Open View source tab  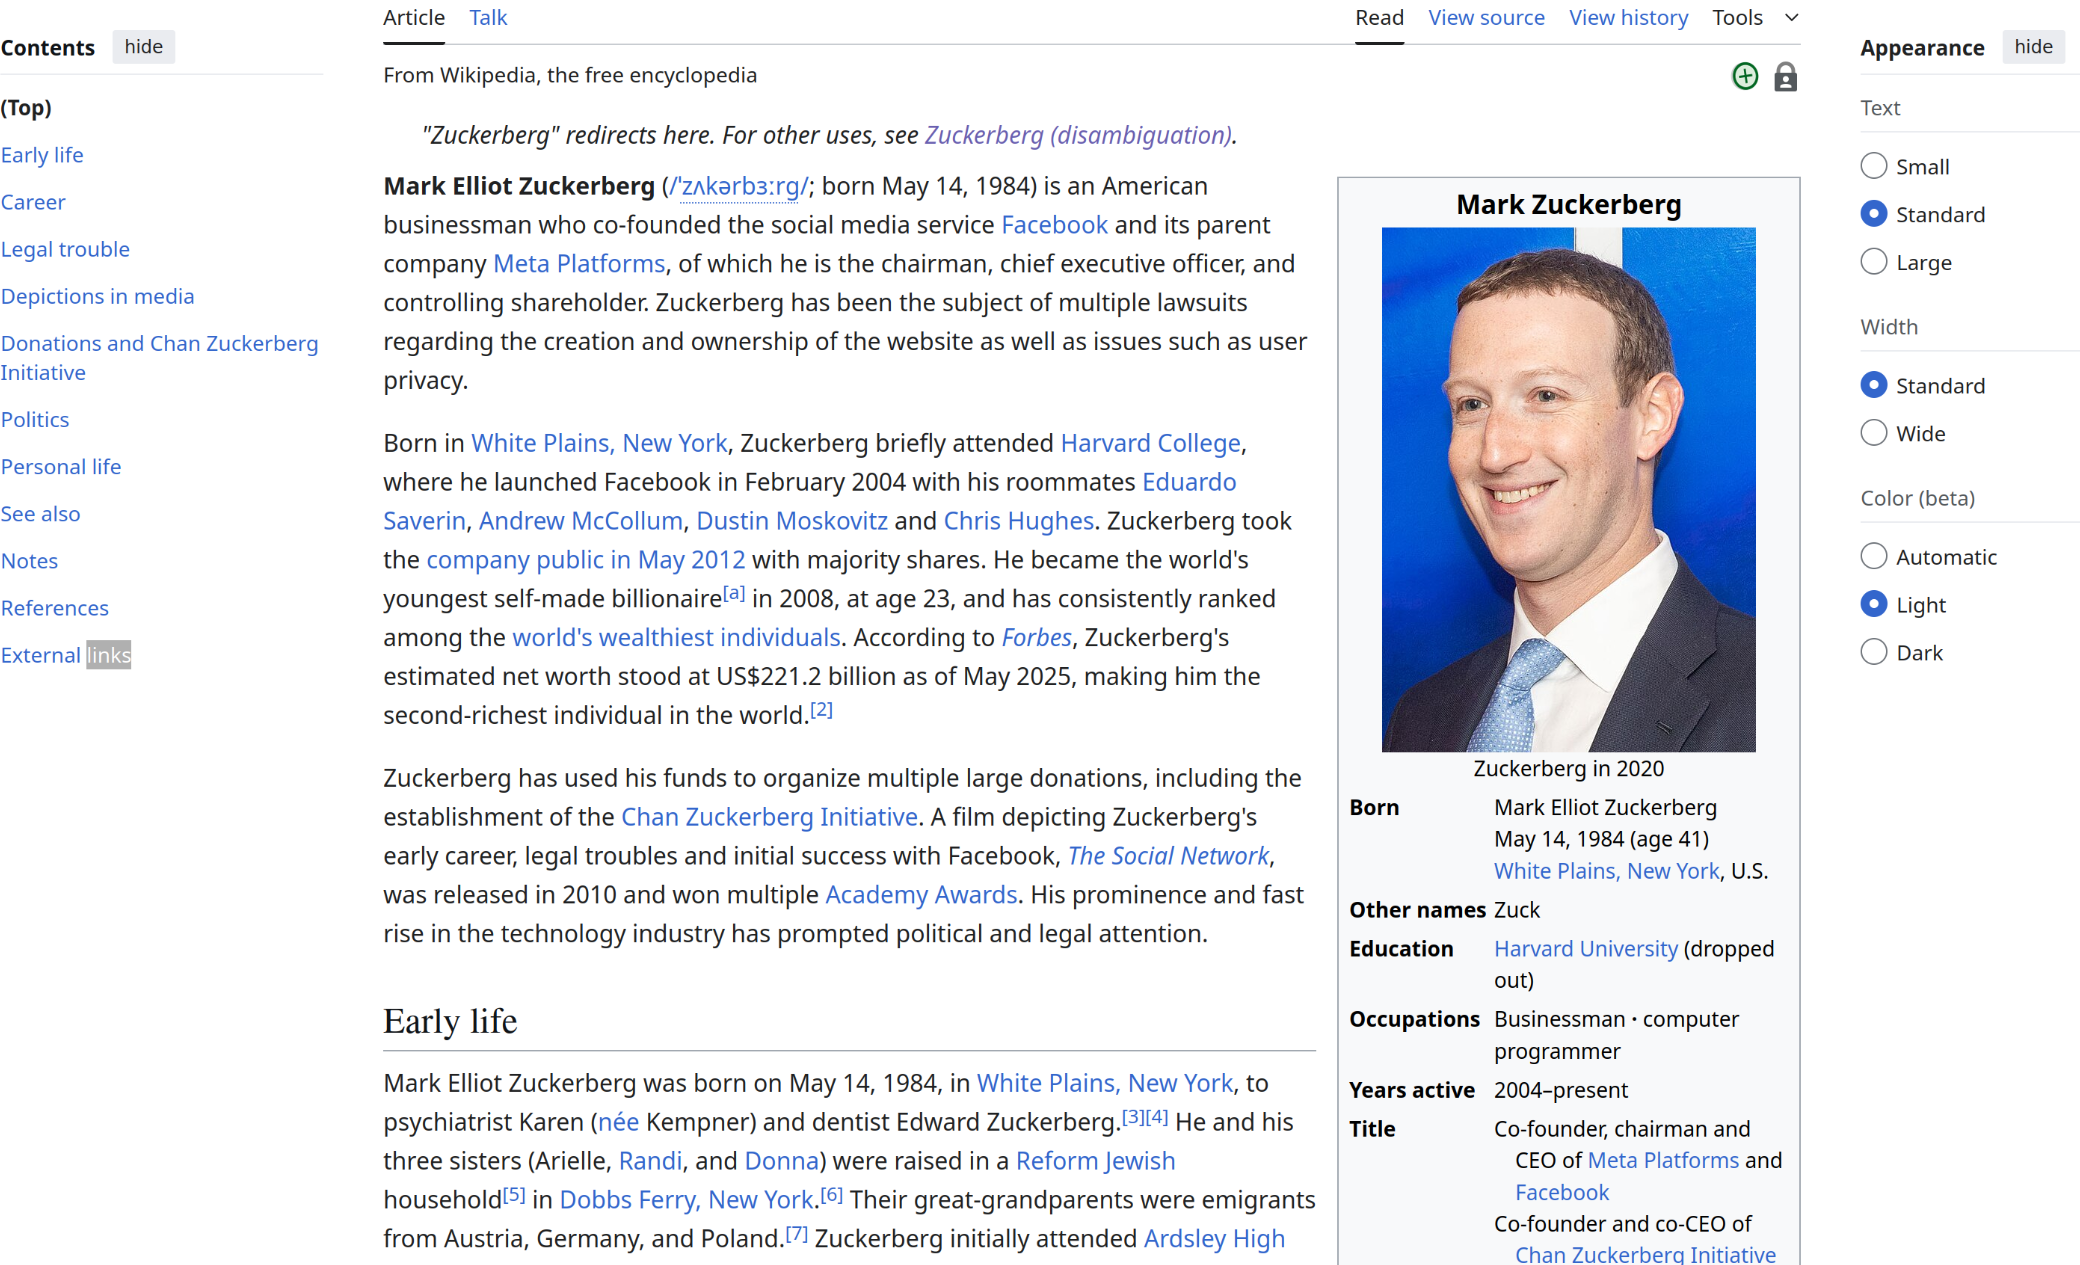[1486, 18]
